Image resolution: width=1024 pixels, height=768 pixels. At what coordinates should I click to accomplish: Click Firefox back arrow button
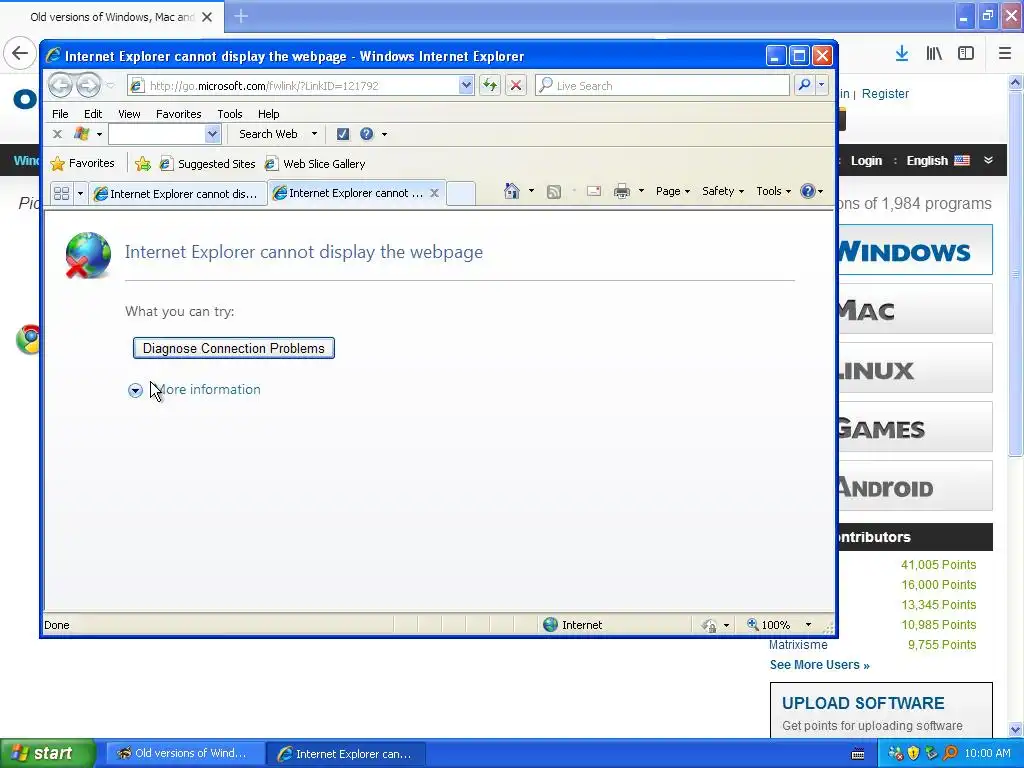coord(20,53)
